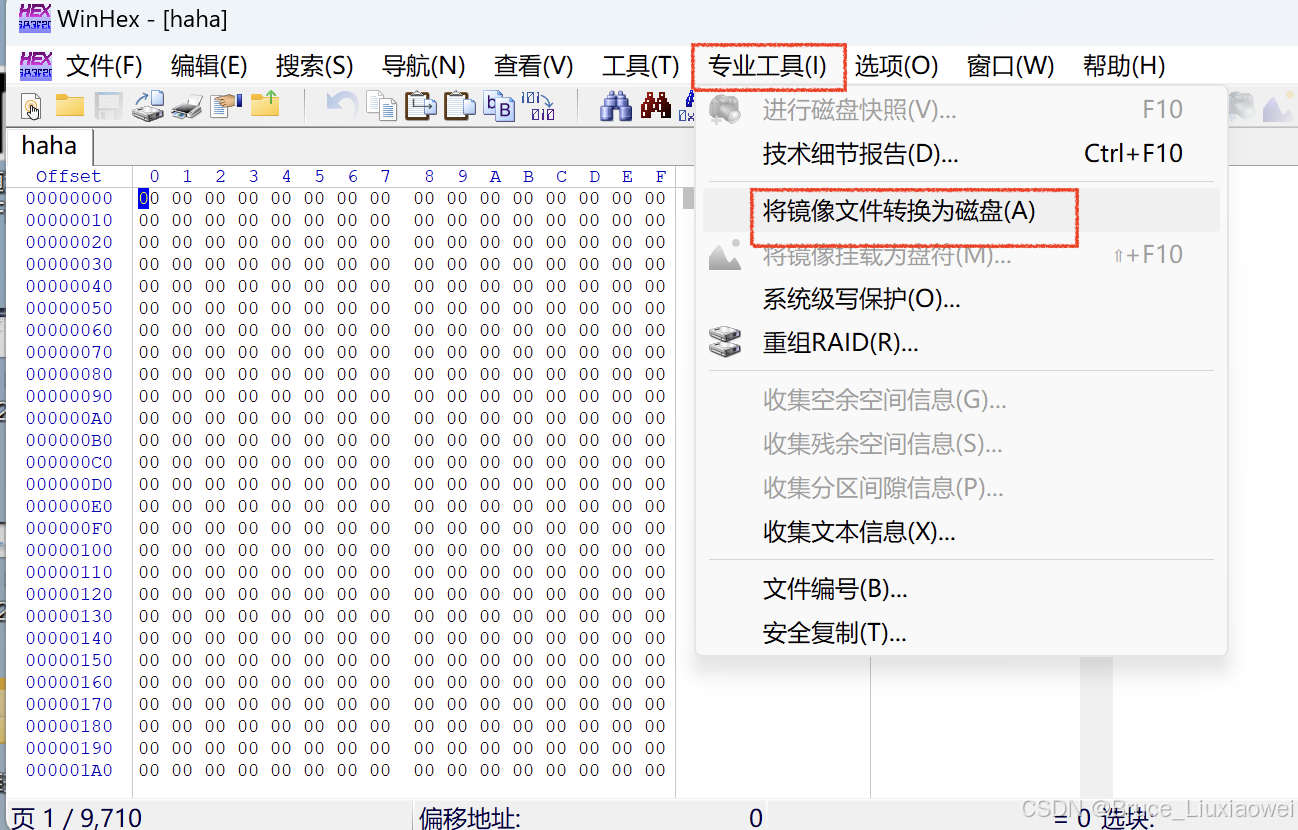Choose 系统级写保护(O)... entry
This screenshot has height=830, width=1298.
961,299
